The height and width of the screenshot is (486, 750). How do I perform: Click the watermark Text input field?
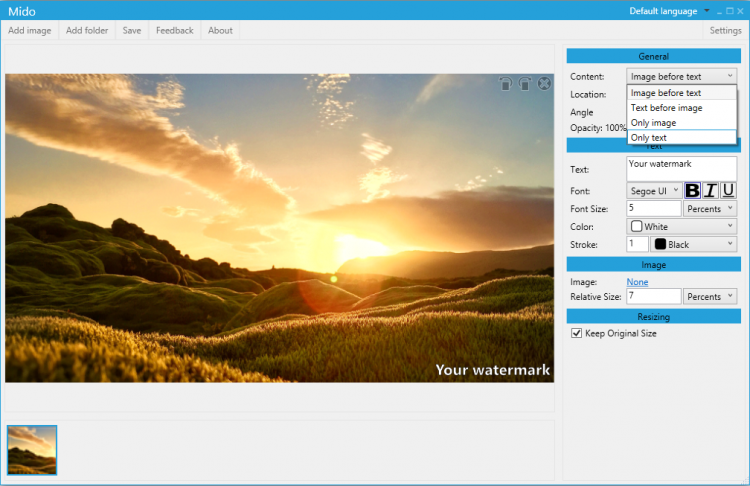click(681, 169)
